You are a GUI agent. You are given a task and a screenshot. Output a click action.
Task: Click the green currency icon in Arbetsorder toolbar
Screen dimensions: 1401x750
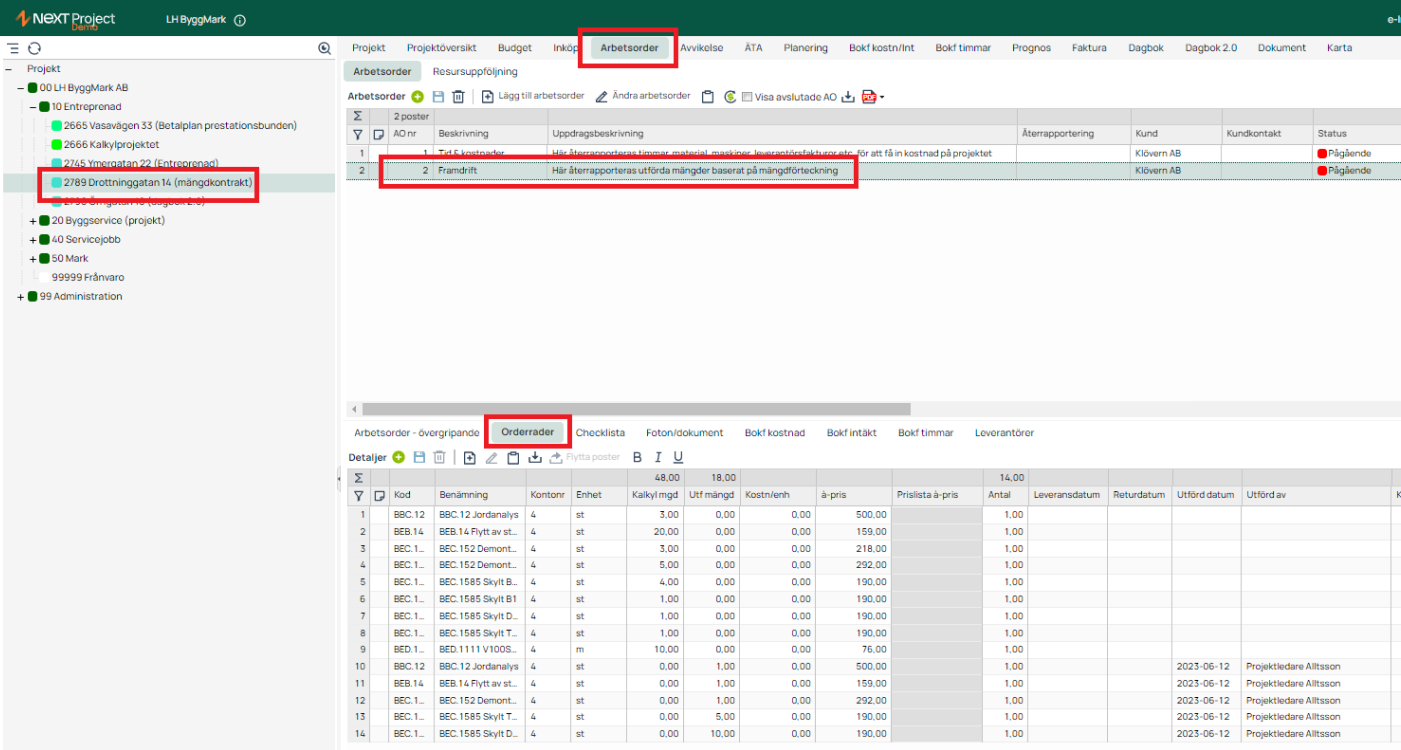(x=731, y=97)
